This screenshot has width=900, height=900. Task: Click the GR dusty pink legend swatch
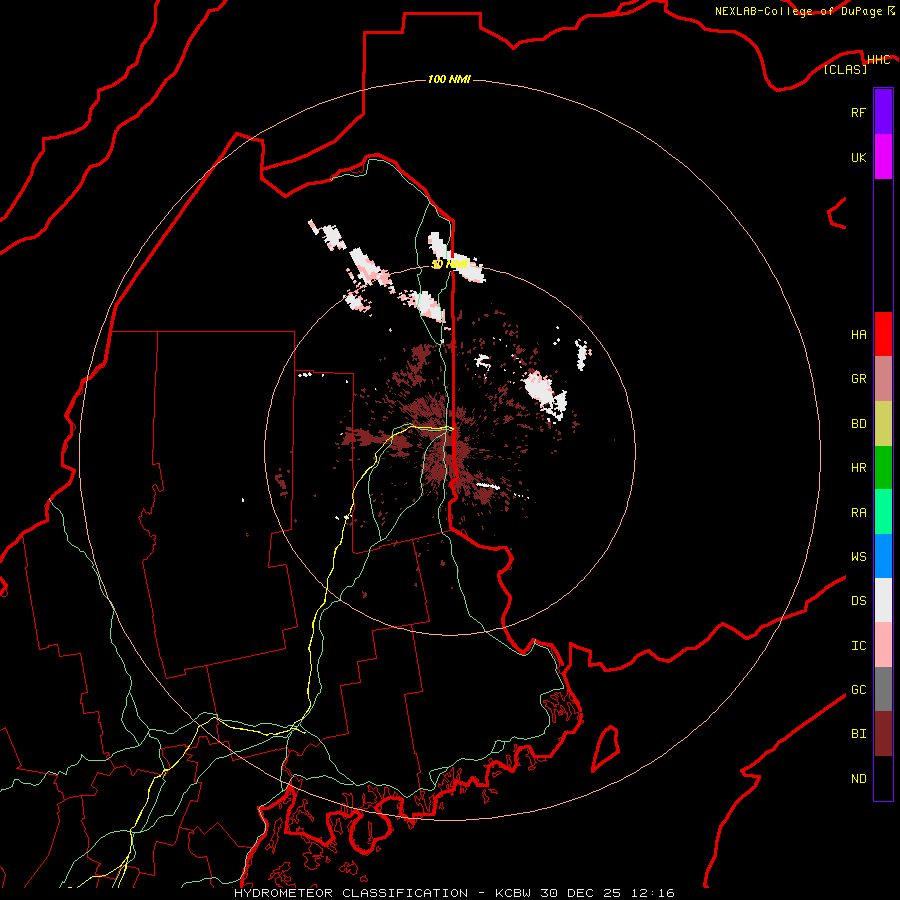[x=883, y=379]
